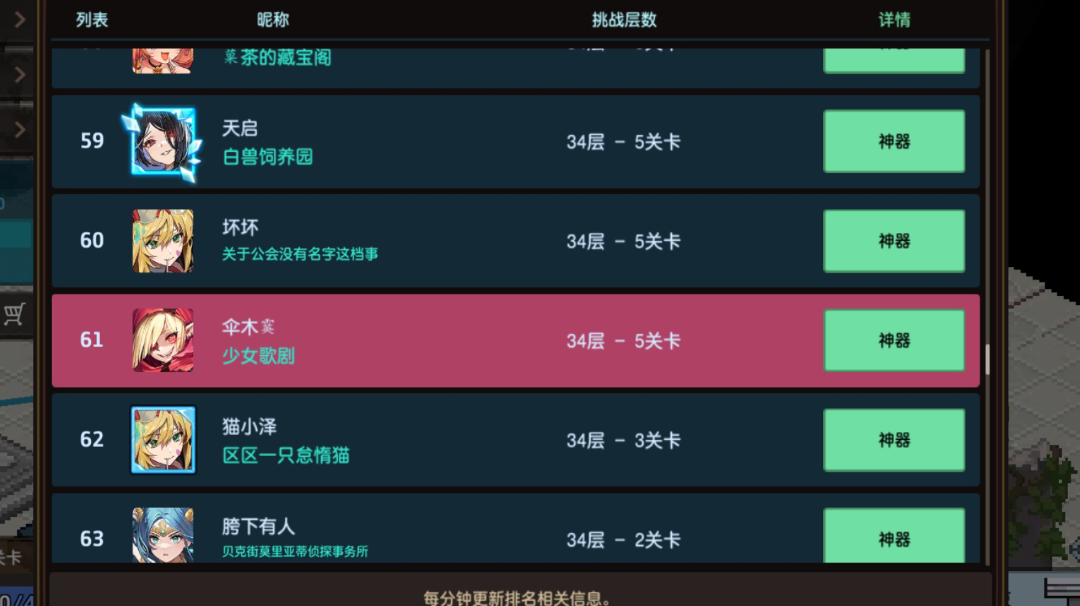Open the shopping cart icon on the left edge
The height and width of the screenshot is (606, 1080).
click(x=14, y=315)
